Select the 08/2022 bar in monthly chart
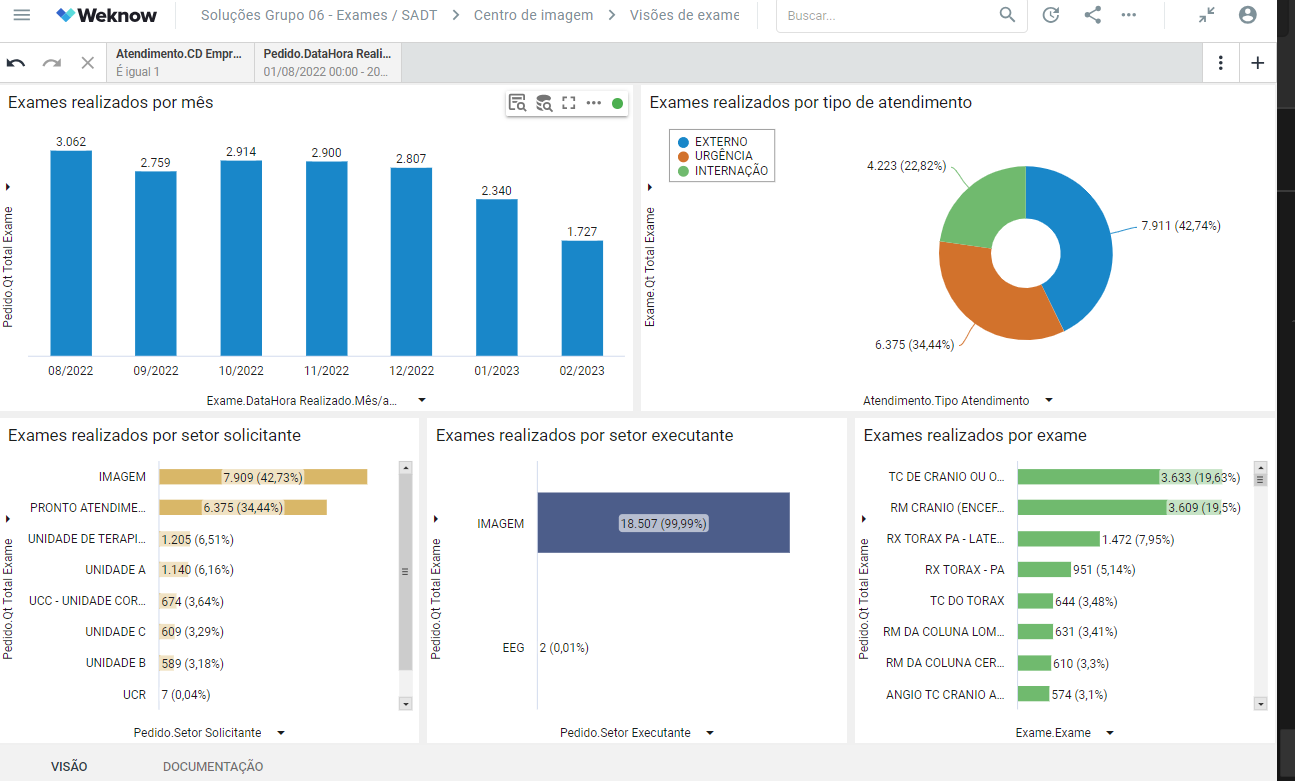 point(71,253)
